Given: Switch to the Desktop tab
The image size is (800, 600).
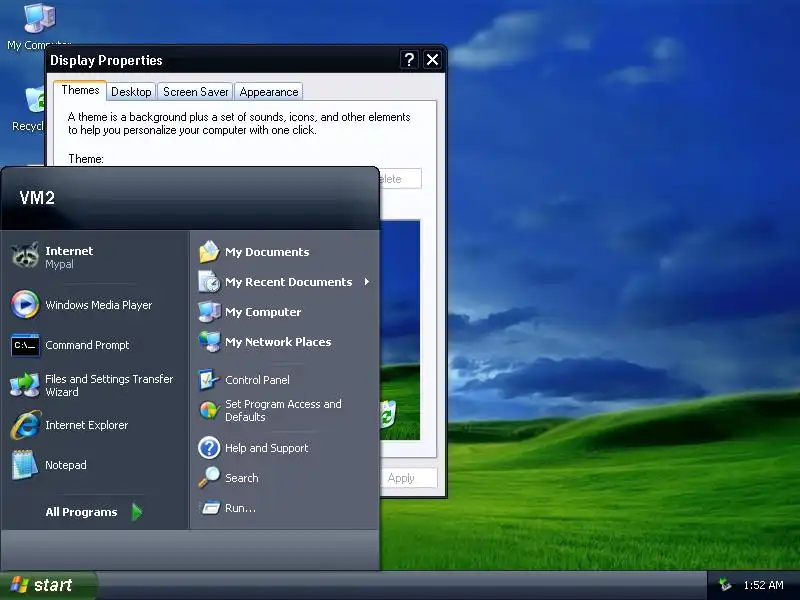Looking at the screenshot, I should 131,92.
